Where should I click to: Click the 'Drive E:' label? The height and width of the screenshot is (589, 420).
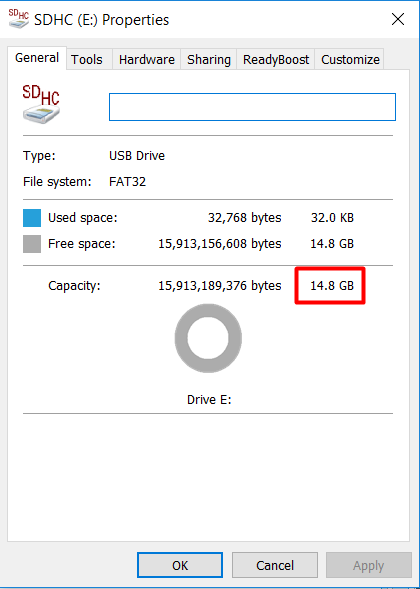pyautogui.click(x=209, y=400)
